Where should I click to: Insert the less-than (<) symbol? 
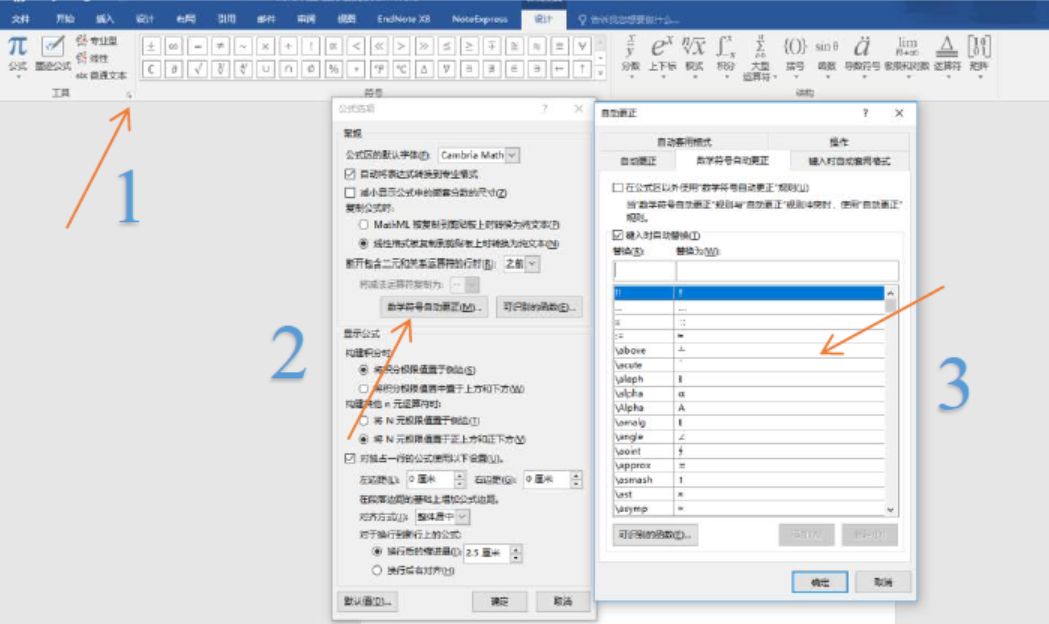[x=356, y=46]
